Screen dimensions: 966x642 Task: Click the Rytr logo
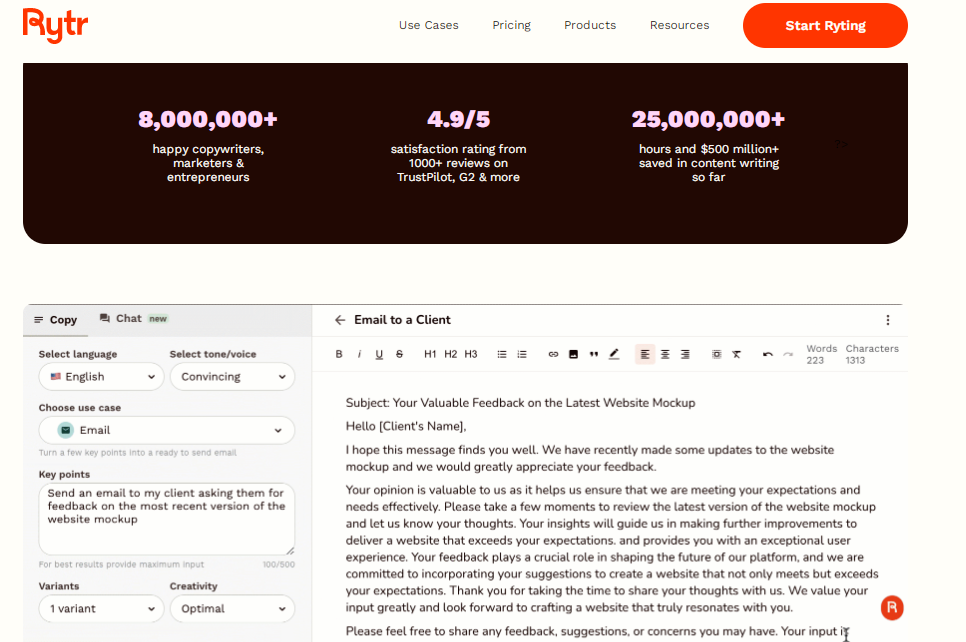coord(55,25)
